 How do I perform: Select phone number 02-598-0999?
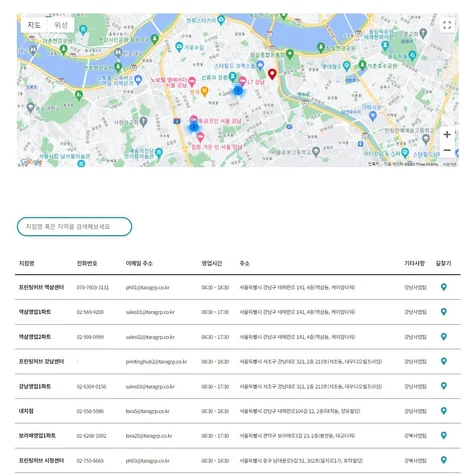click(90, 337)
